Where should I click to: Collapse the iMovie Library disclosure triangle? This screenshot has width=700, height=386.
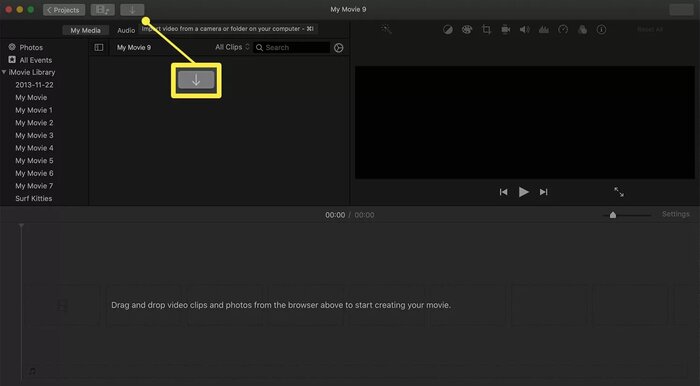coord(4,72)
